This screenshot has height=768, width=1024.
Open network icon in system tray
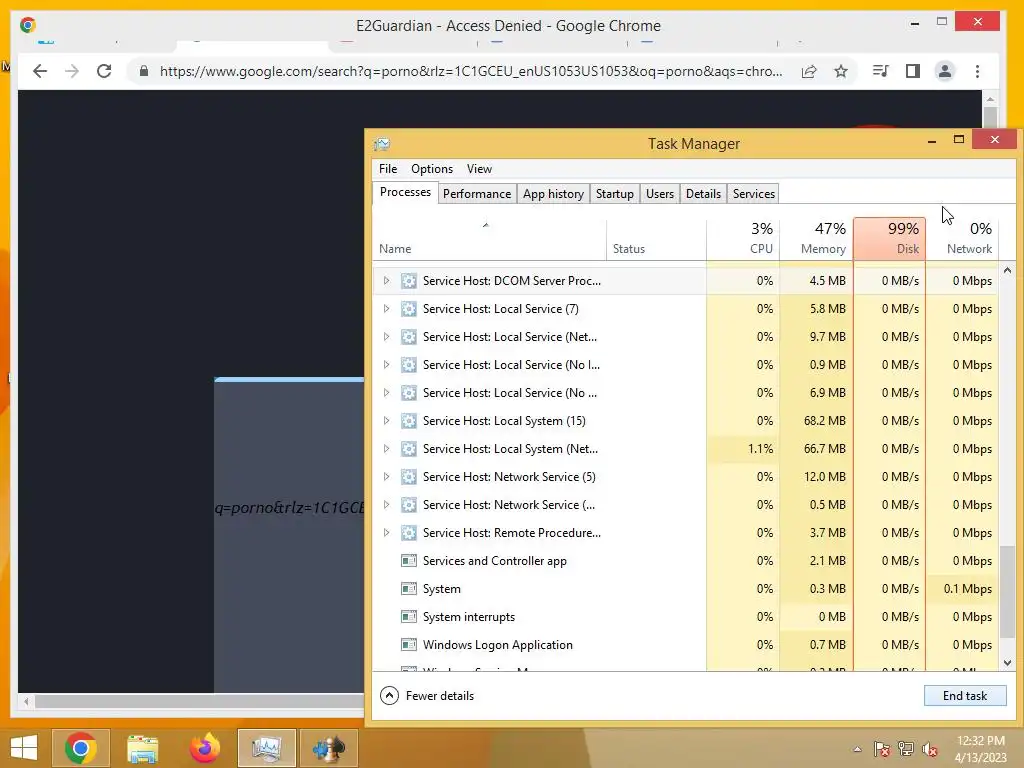coord(906,749)
